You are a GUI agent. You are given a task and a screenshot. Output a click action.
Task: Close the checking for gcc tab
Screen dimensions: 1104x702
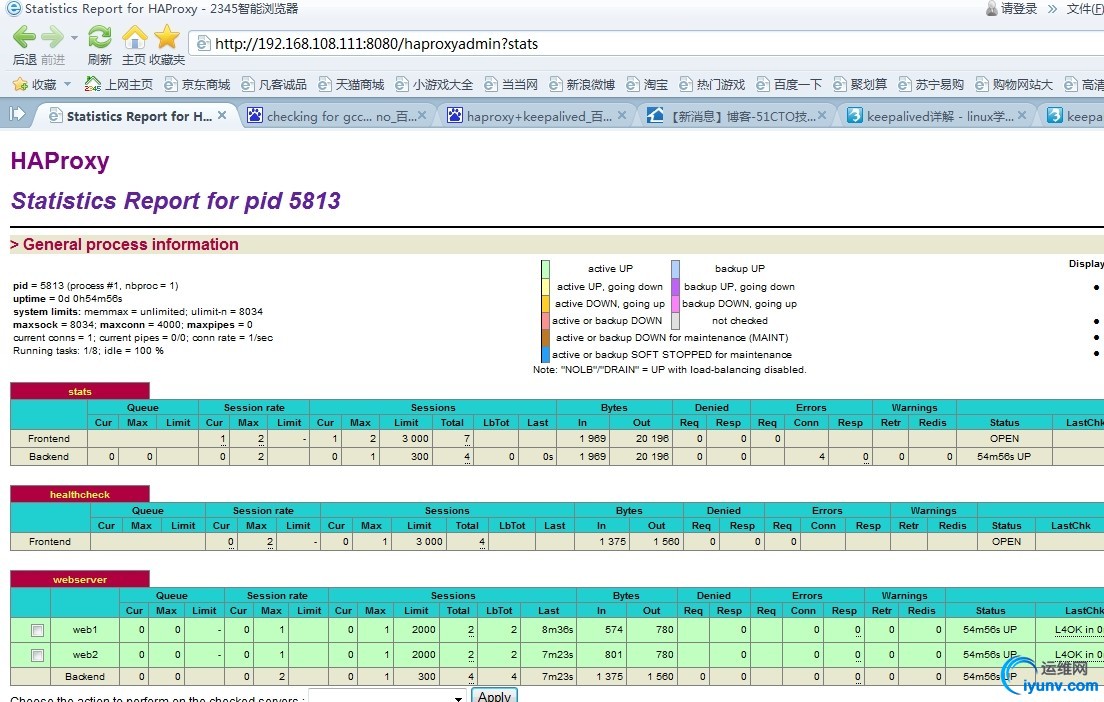[422, 115]
